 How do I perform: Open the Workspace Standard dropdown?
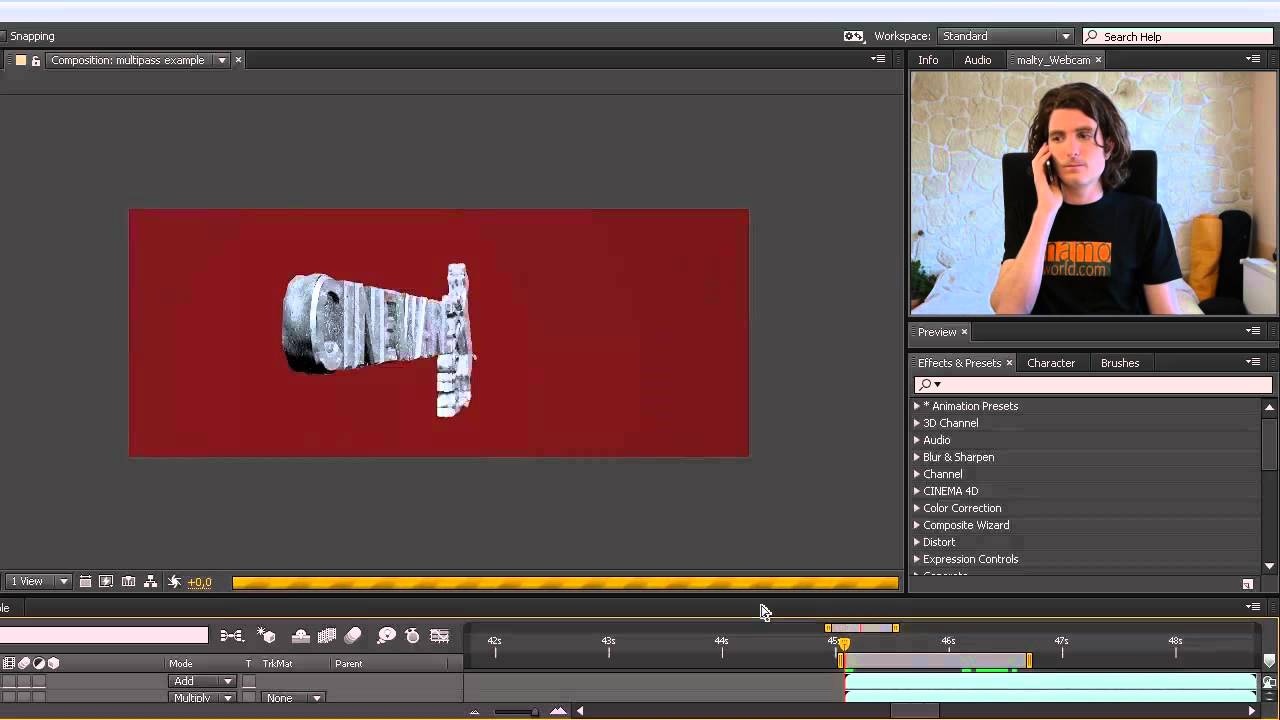click(1006, 36)
